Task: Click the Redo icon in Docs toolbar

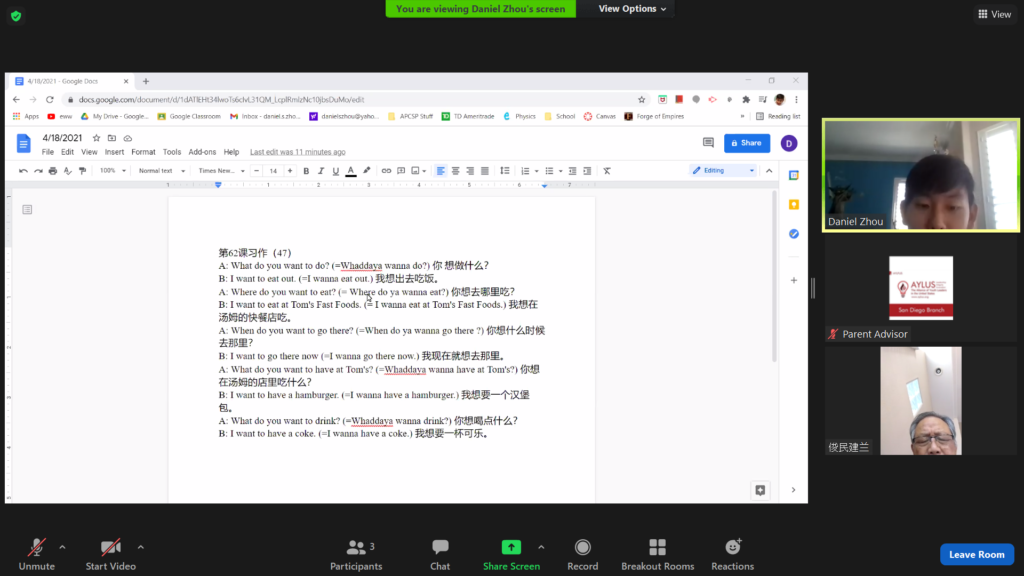Action: coord(38,171)
